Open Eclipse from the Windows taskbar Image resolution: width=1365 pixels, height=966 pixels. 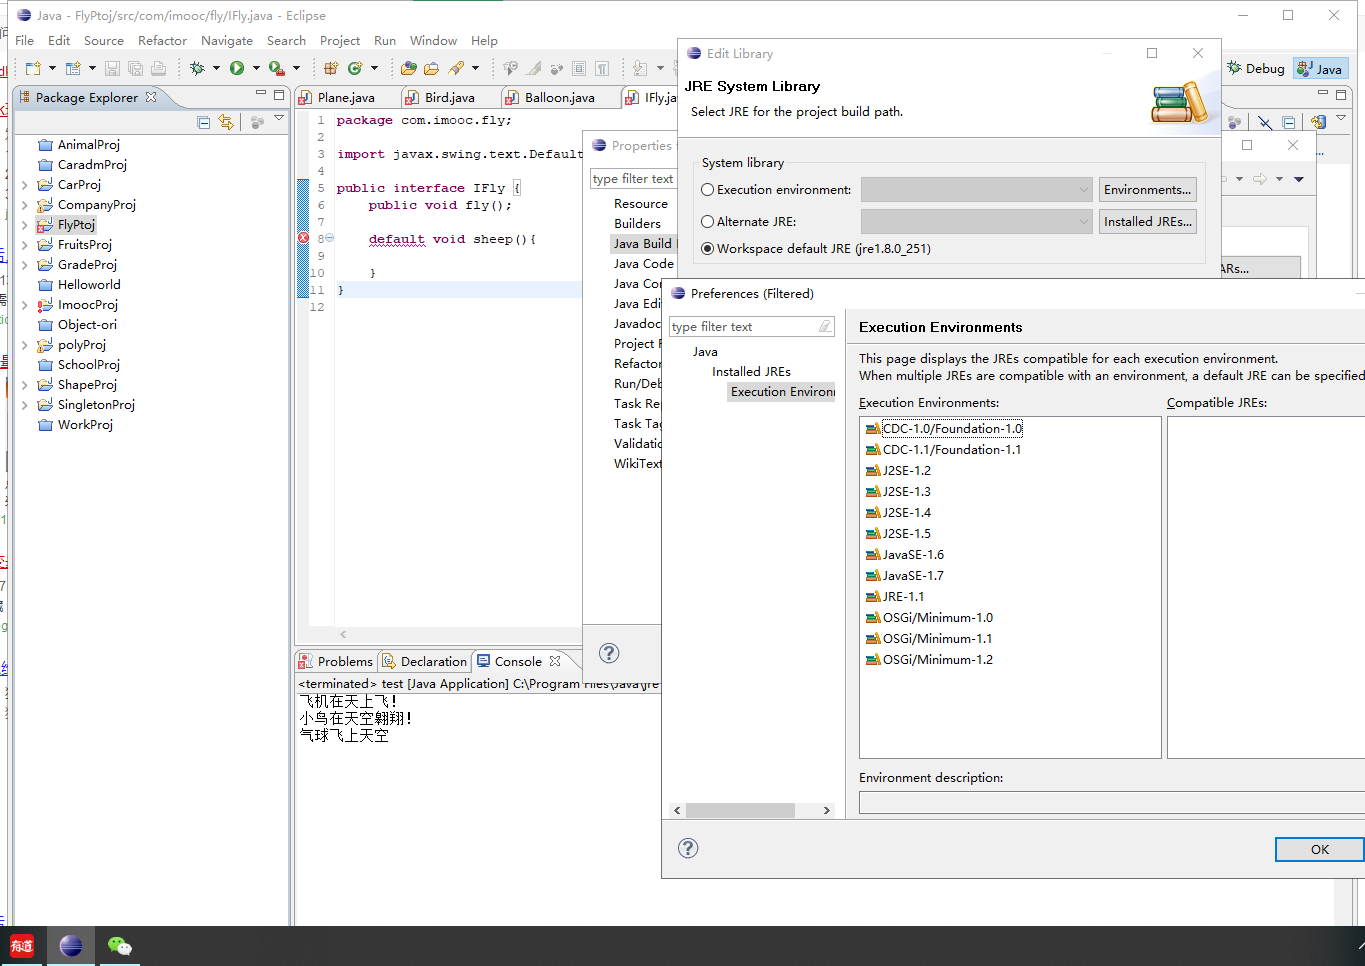71,946
